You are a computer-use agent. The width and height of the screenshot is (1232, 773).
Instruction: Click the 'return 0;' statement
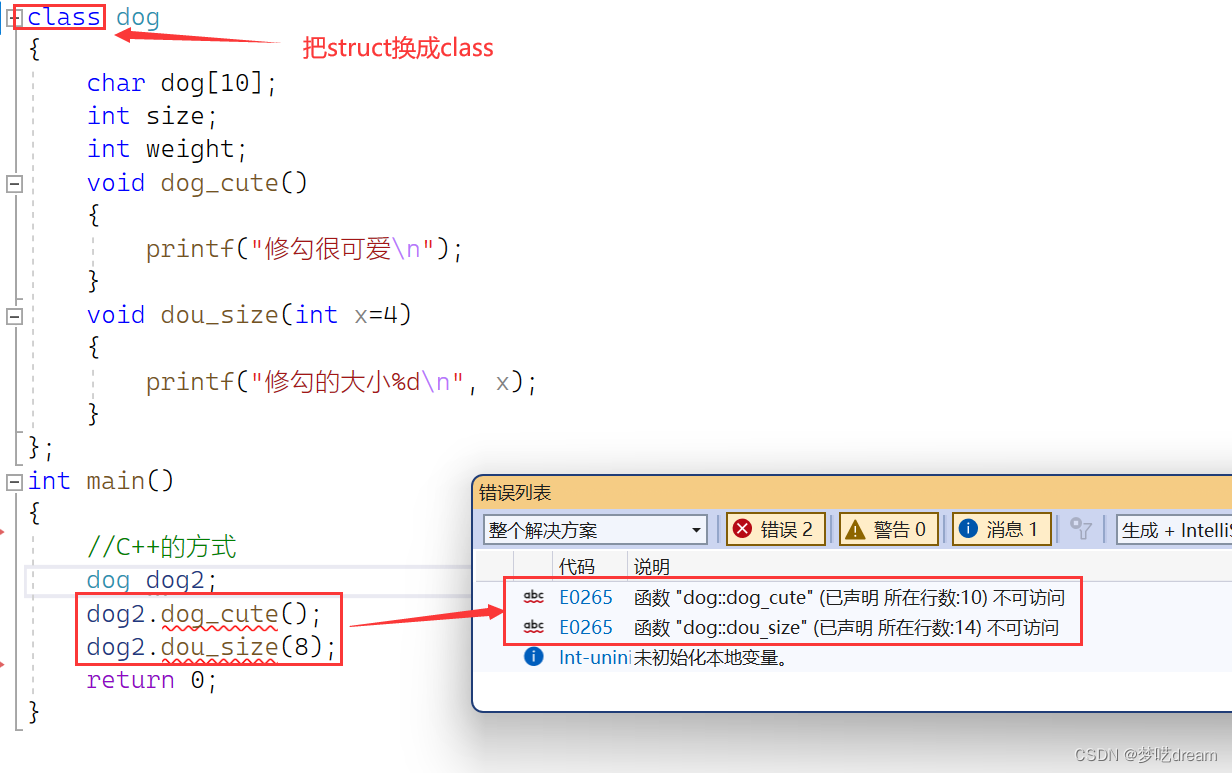pyautogui.click(x=152, y=680)
